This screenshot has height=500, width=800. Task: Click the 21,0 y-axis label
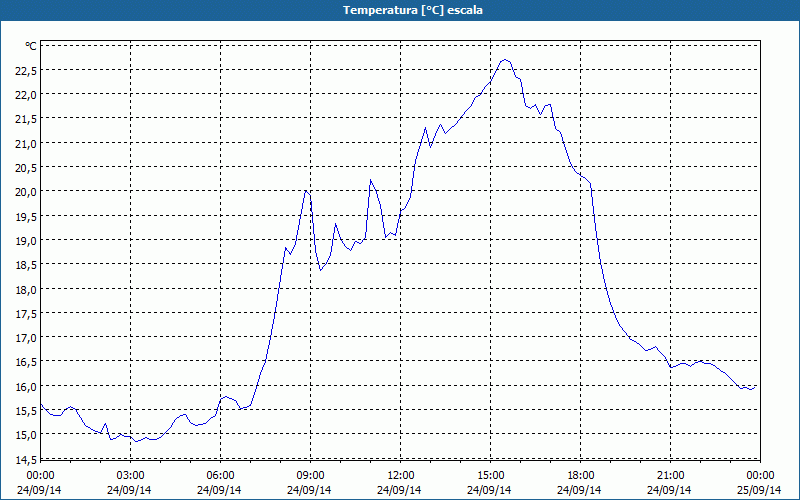[x=26, y=144]
